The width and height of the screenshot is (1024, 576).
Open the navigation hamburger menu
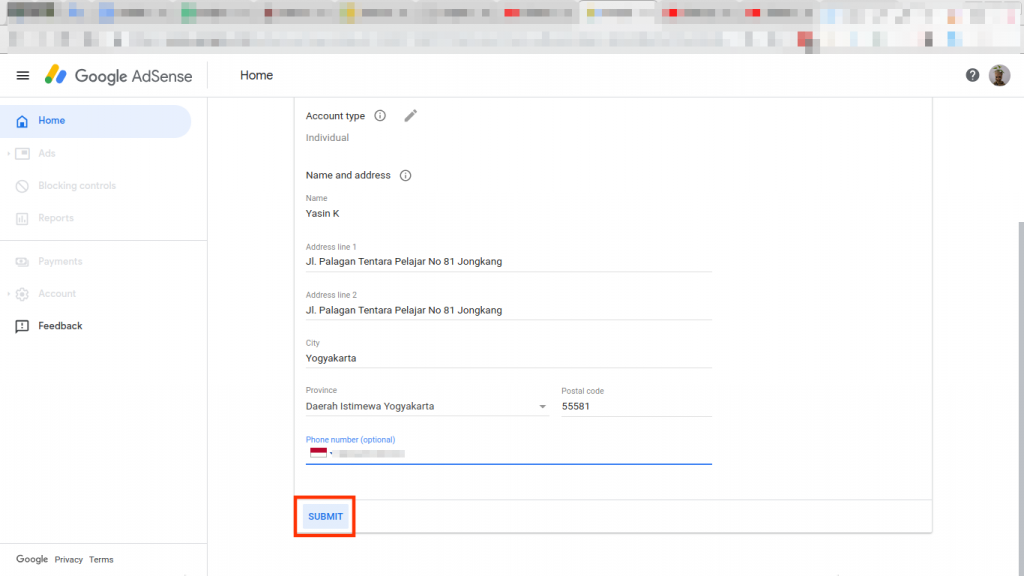(x=23, y=75)
